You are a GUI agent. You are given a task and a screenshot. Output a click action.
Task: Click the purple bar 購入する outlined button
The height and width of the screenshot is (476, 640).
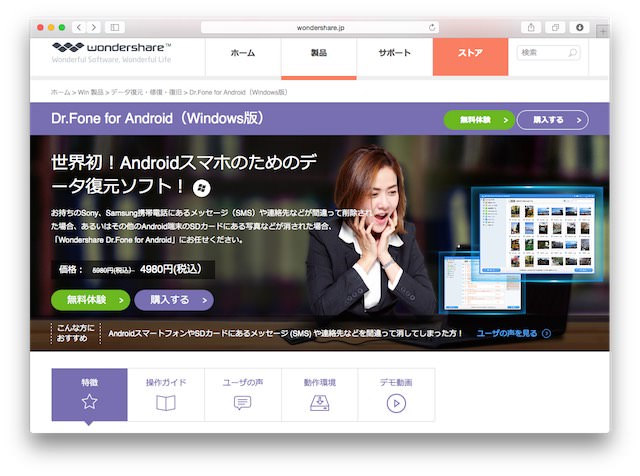552,120
